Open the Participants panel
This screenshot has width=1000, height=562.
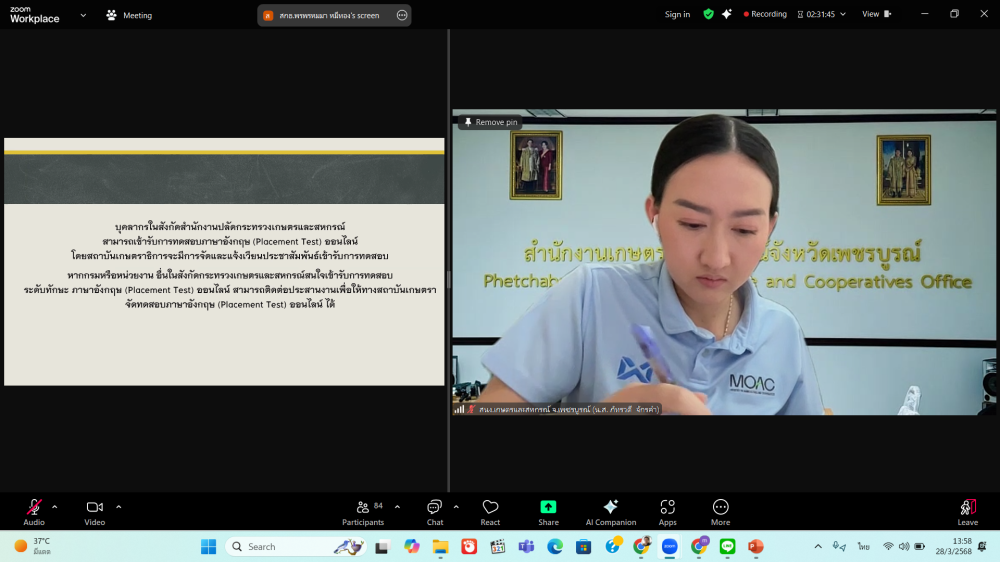pyautogui.click(x=363, y=511)
